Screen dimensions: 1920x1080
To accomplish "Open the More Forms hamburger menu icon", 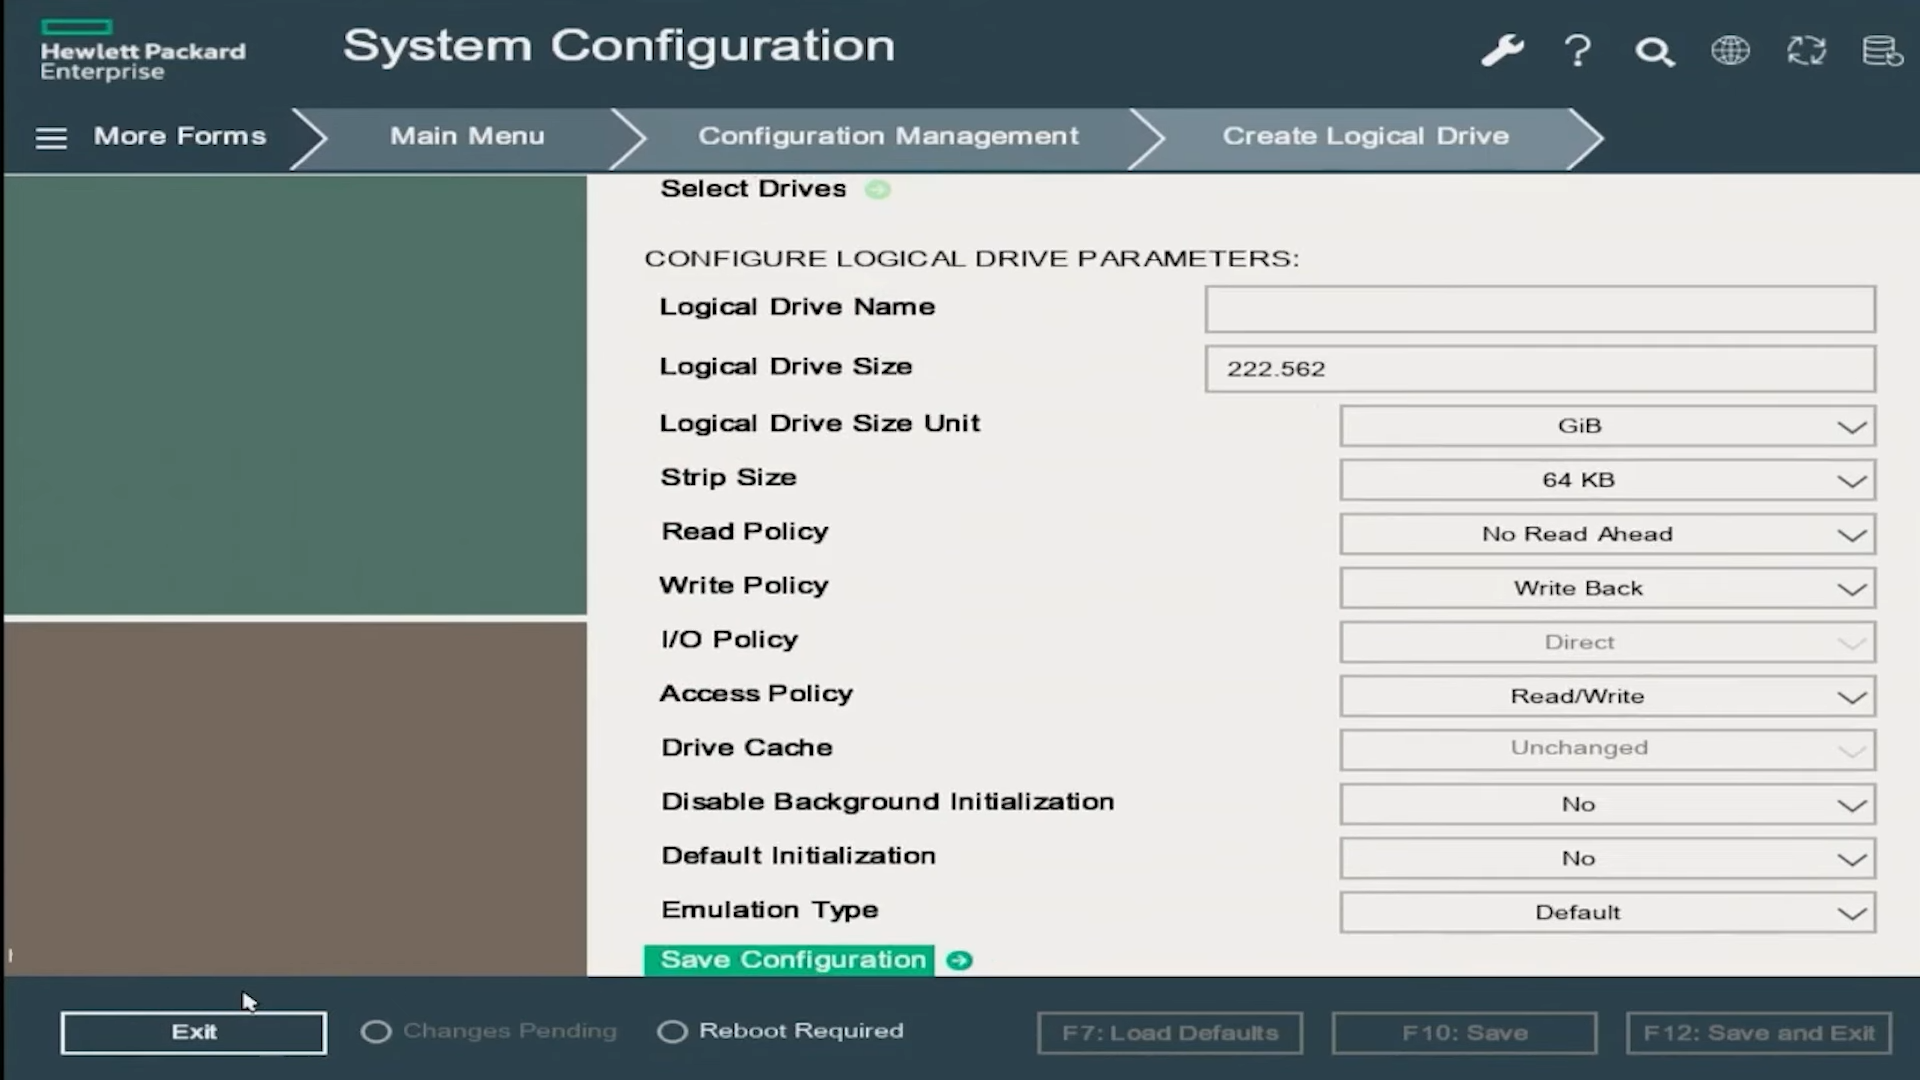I will pyautogui.click(x=51, y=138).
